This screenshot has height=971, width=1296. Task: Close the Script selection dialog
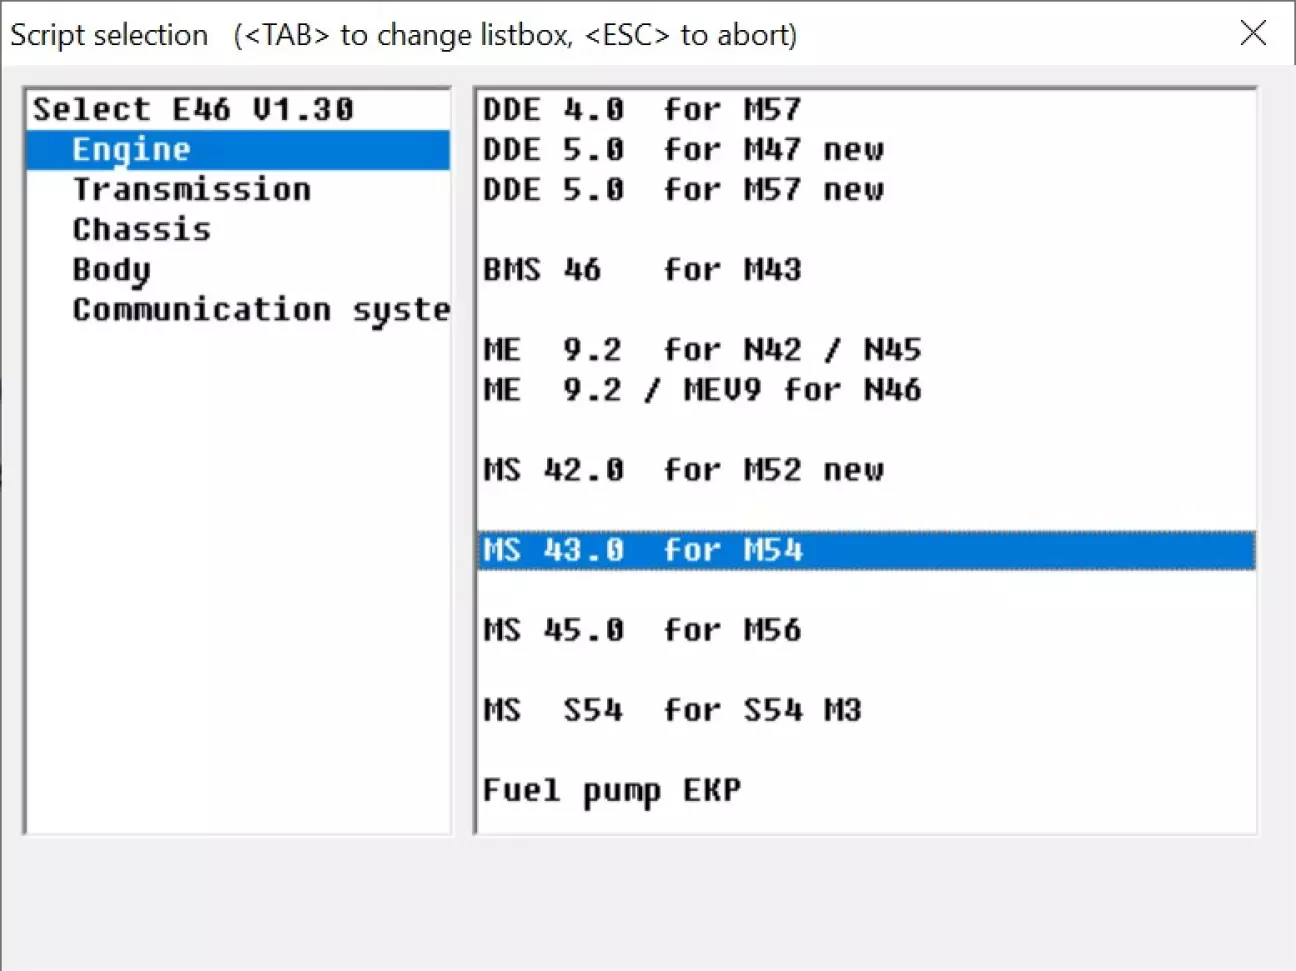click(x=1253, y=33)
